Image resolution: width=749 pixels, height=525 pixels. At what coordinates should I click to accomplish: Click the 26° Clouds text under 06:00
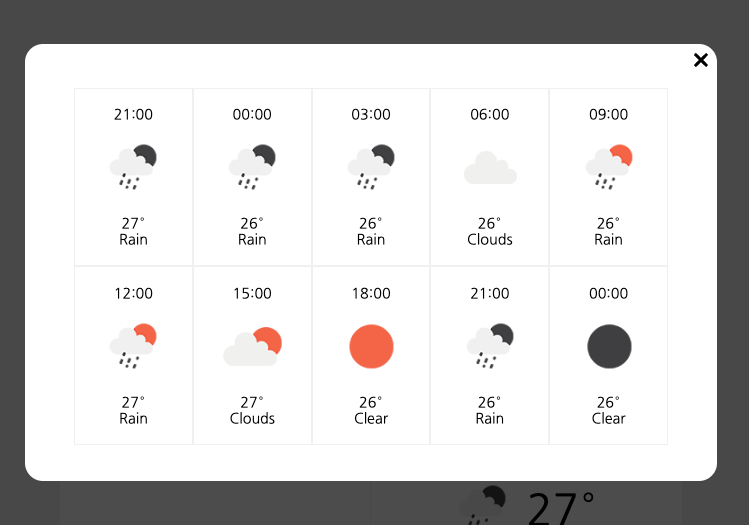tap(490, 231)
